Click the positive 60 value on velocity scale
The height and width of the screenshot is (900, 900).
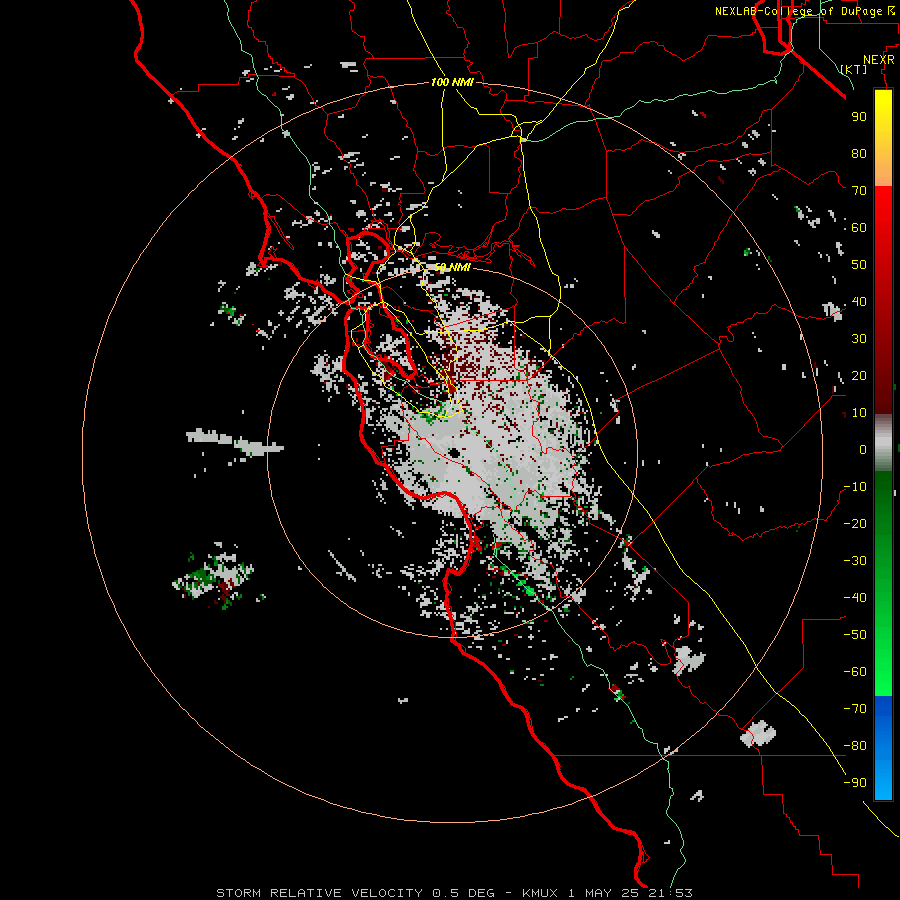[859, 228]
